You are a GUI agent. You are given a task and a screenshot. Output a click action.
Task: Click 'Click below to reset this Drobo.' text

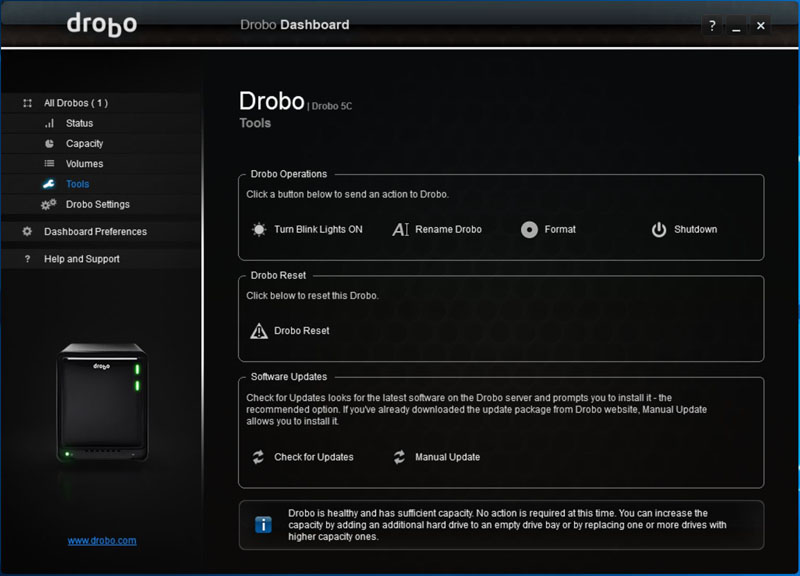(x=312, y=296)
